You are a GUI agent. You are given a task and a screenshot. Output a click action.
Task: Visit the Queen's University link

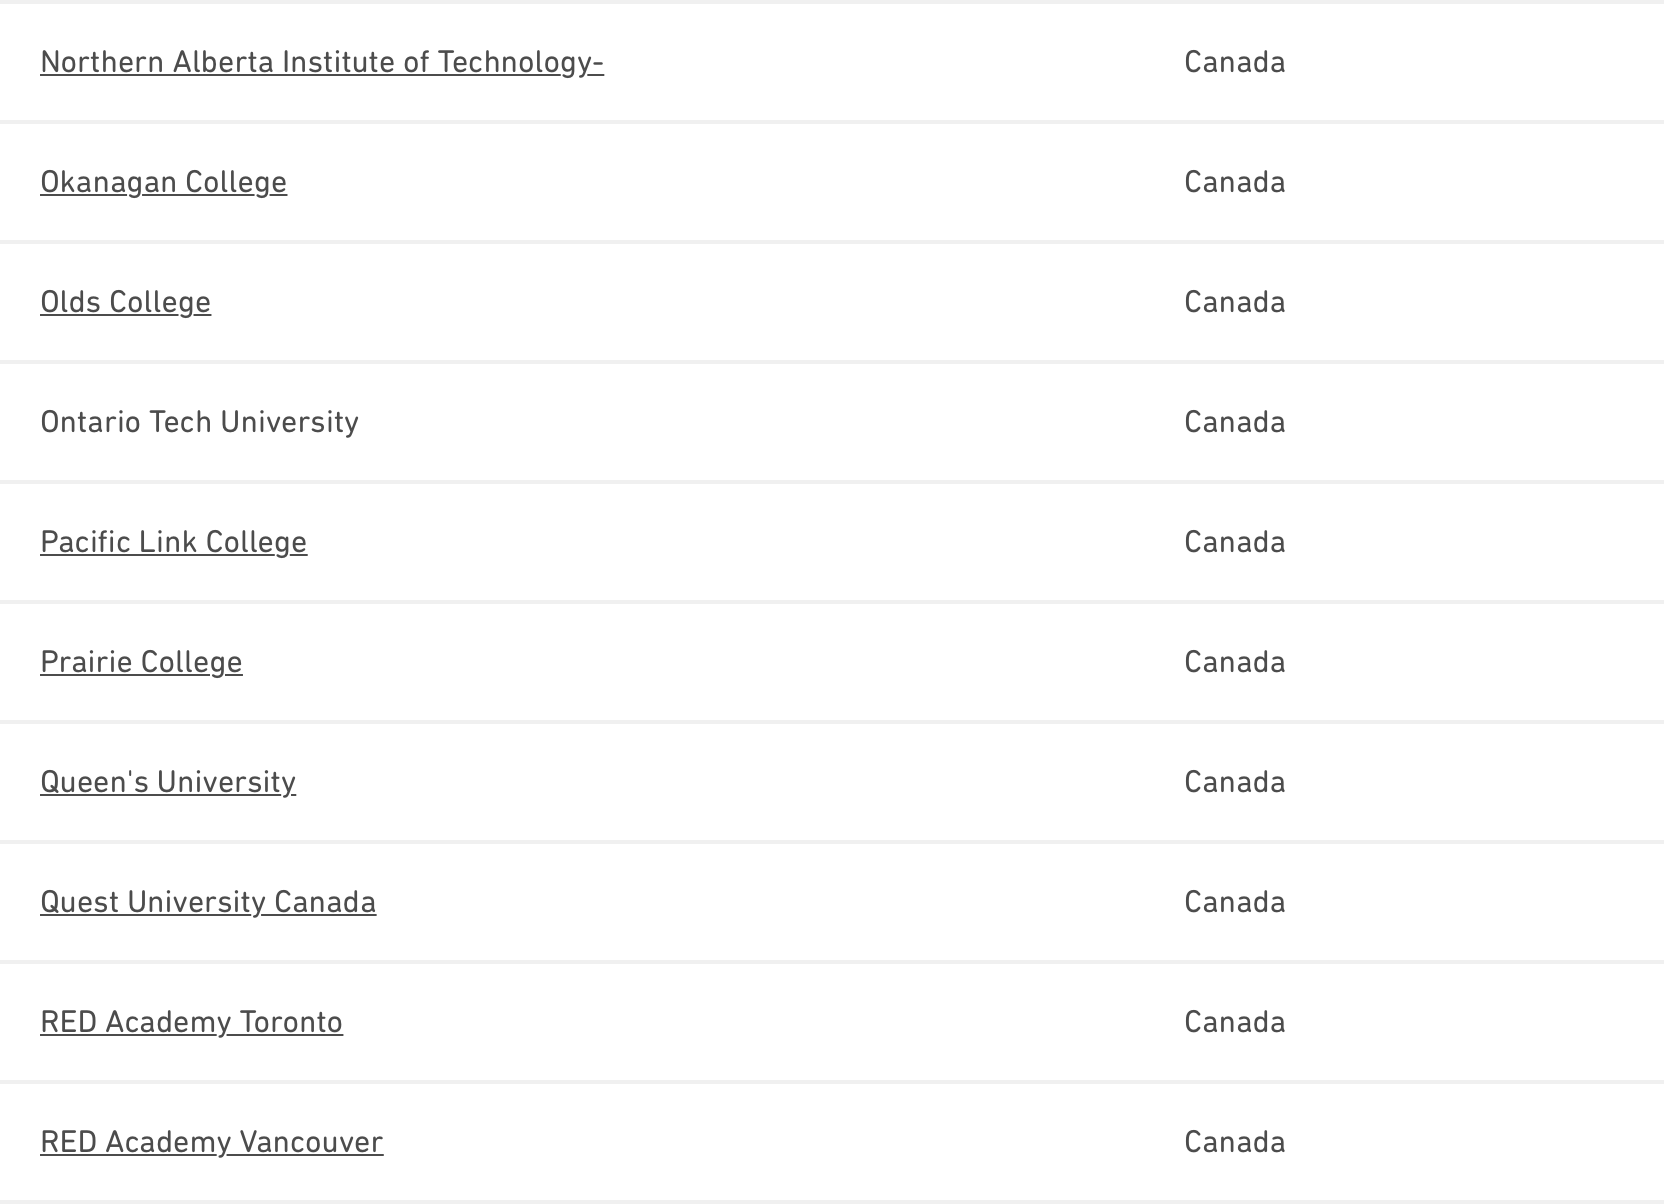(x=168, y=782)
